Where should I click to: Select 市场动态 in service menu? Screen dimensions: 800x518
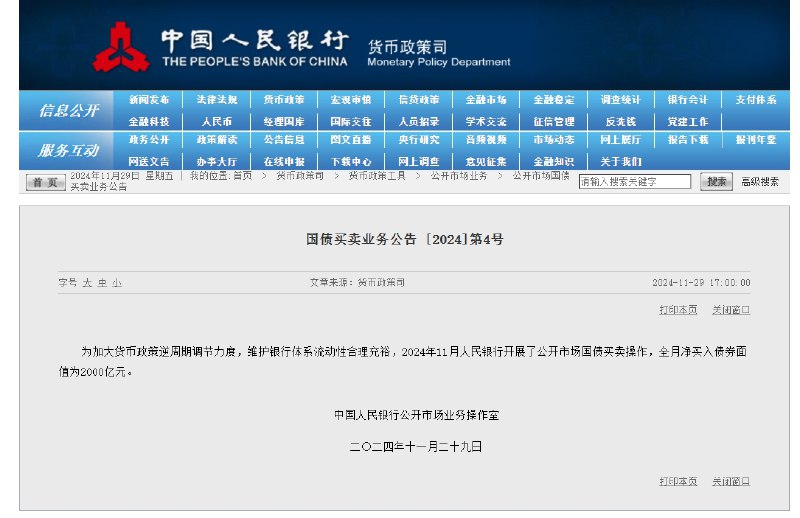tap(554, 140)
